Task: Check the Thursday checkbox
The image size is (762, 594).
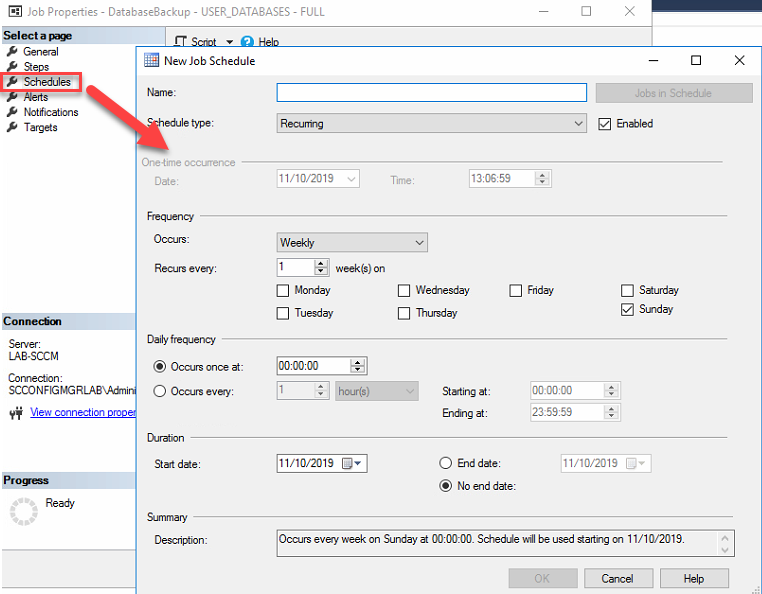Action: [403, 313]
